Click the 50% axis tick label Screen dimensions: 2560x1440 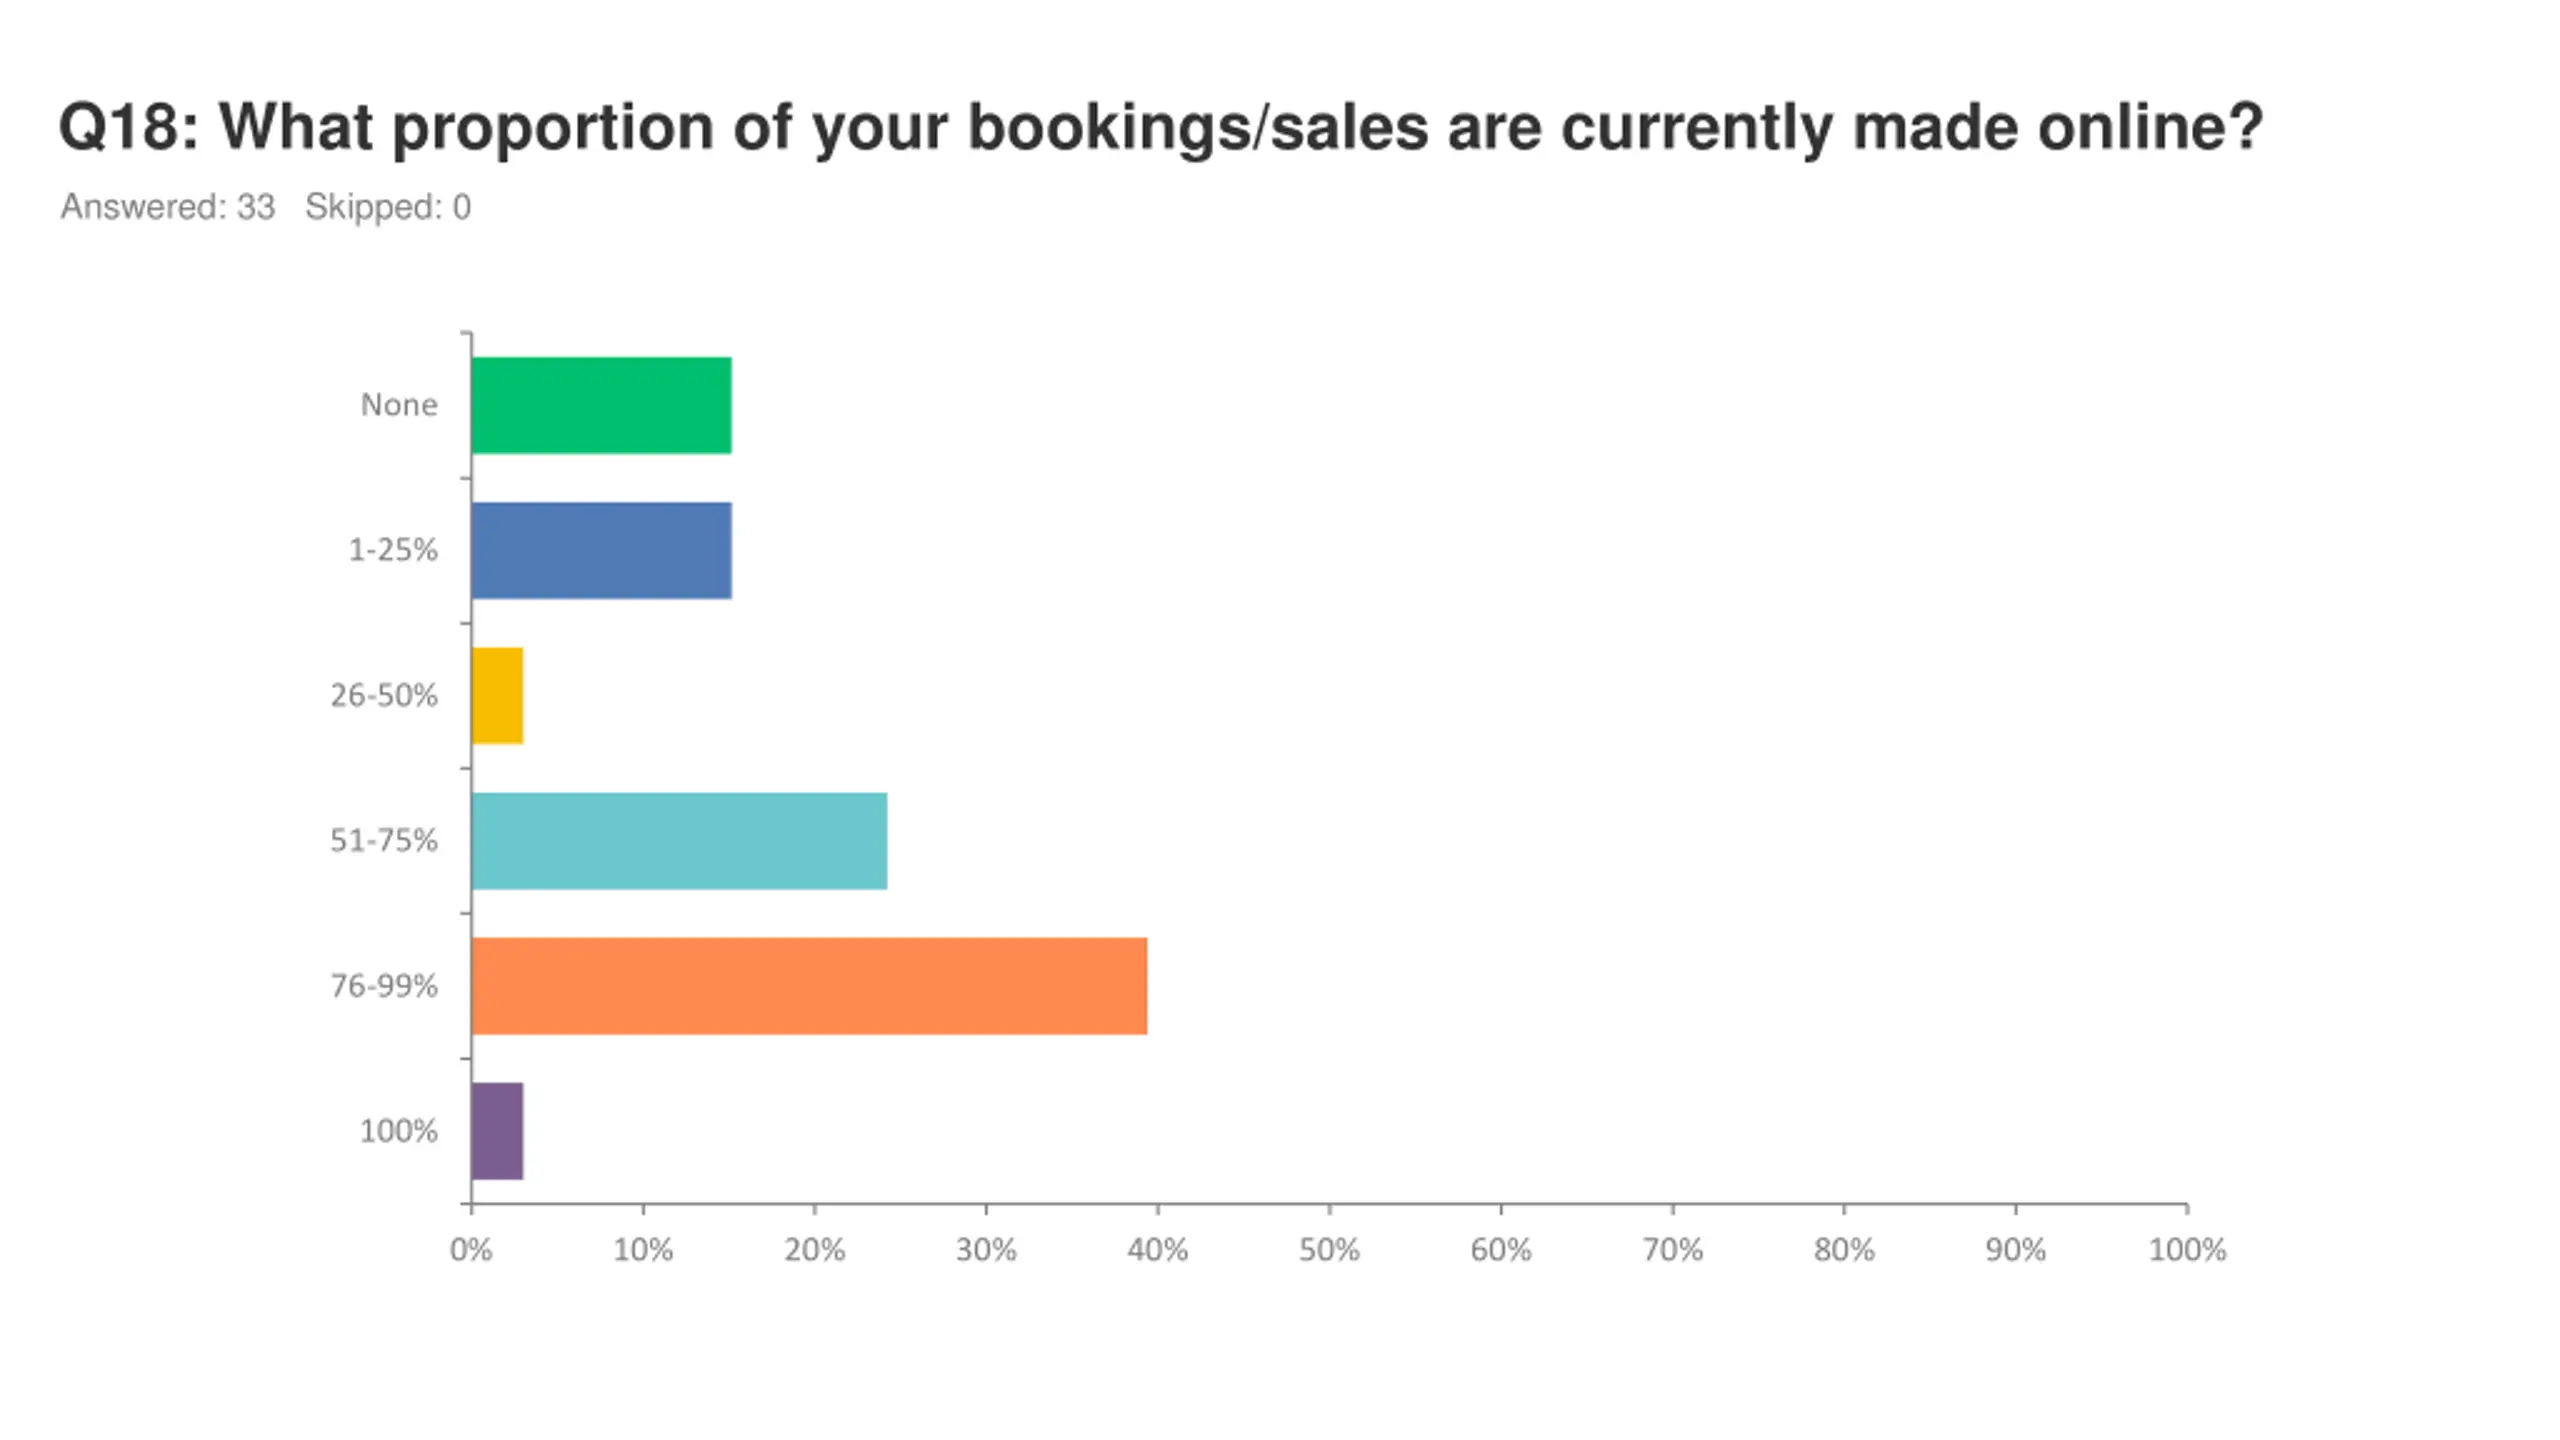1329,1250
